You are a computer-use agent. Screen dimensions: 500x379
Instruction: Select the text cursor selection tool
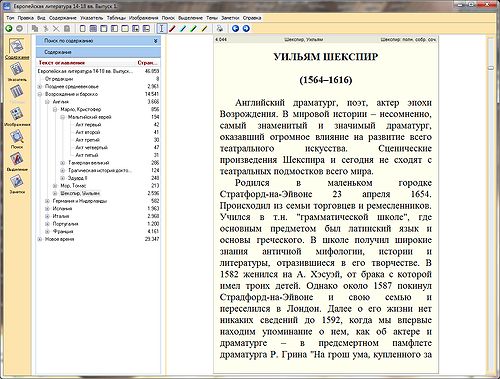pyautogui.click(x=162, y=29)
